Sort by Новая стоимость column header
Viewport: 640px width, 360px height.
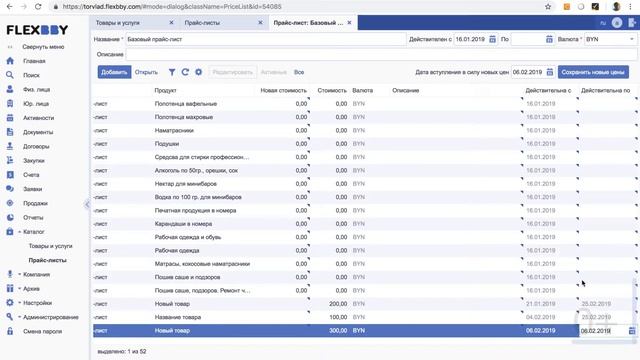pyautogui.click(x=283, y=91)
